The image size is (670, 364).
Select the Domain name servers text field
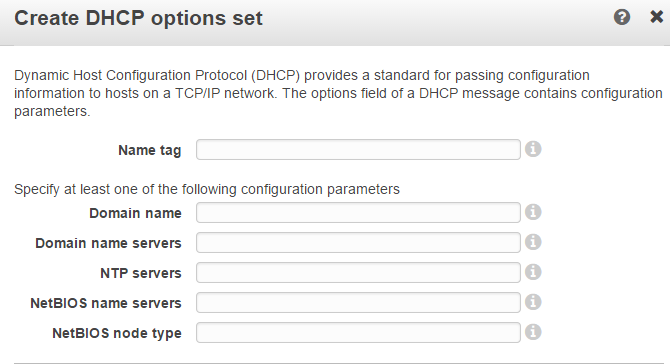click(x=358, y=242)
